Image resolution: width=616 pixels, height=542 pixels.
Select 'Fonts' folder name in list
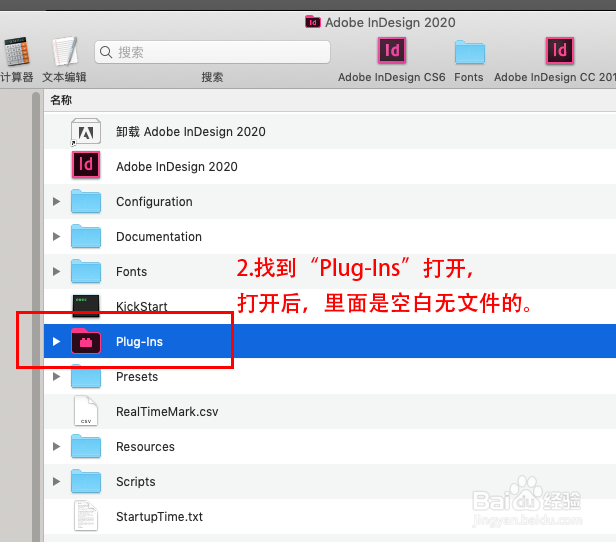[131, 271]
